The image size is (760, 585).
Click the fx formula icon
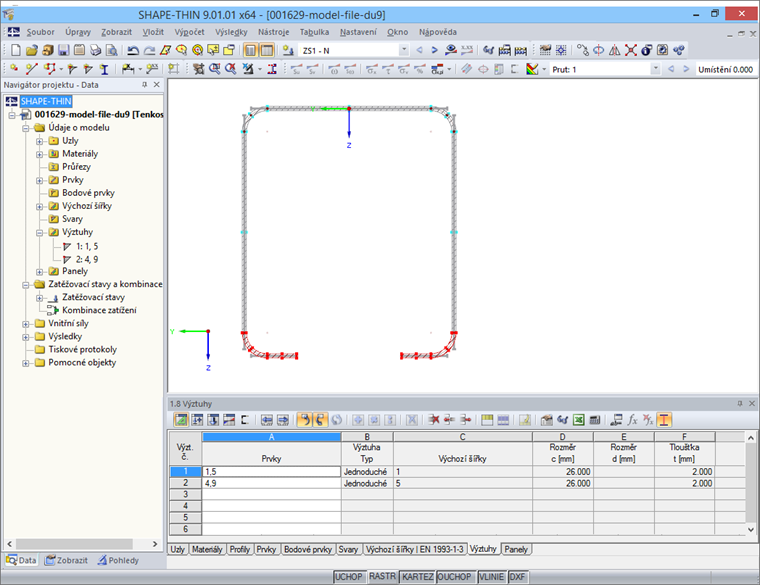click(632, 420)
